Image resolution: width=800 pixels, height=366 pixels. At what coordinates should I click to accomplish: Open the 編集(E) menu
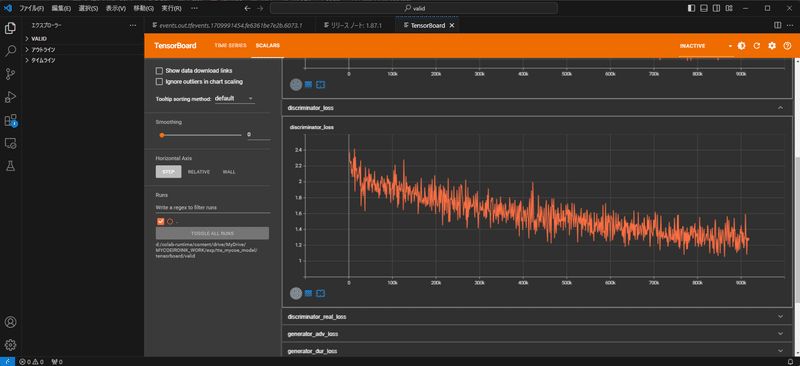click(x=61, y=9)
